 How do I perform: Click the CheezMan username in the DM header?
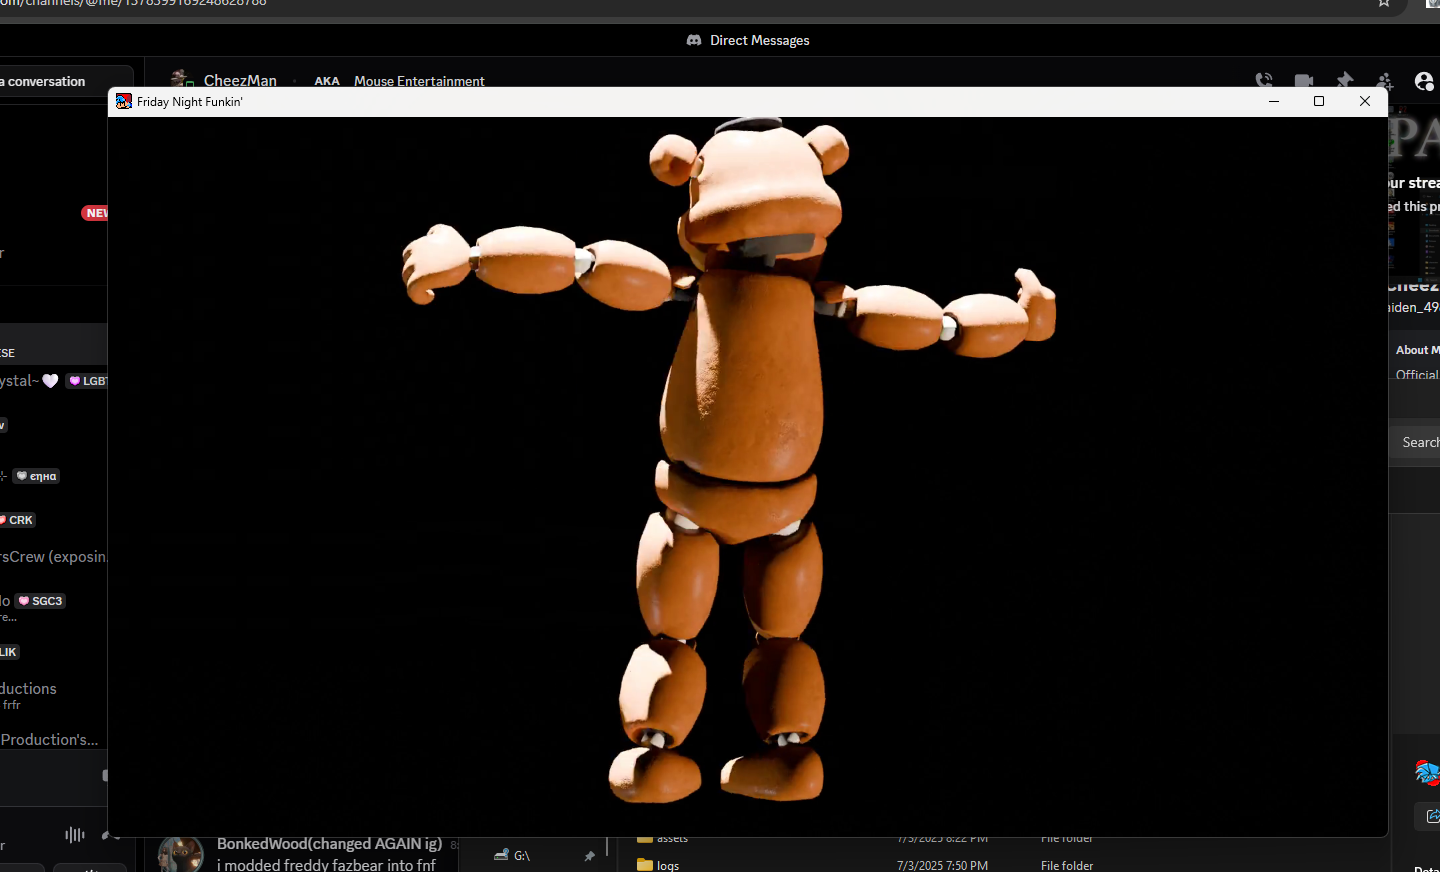coord(240,81)
